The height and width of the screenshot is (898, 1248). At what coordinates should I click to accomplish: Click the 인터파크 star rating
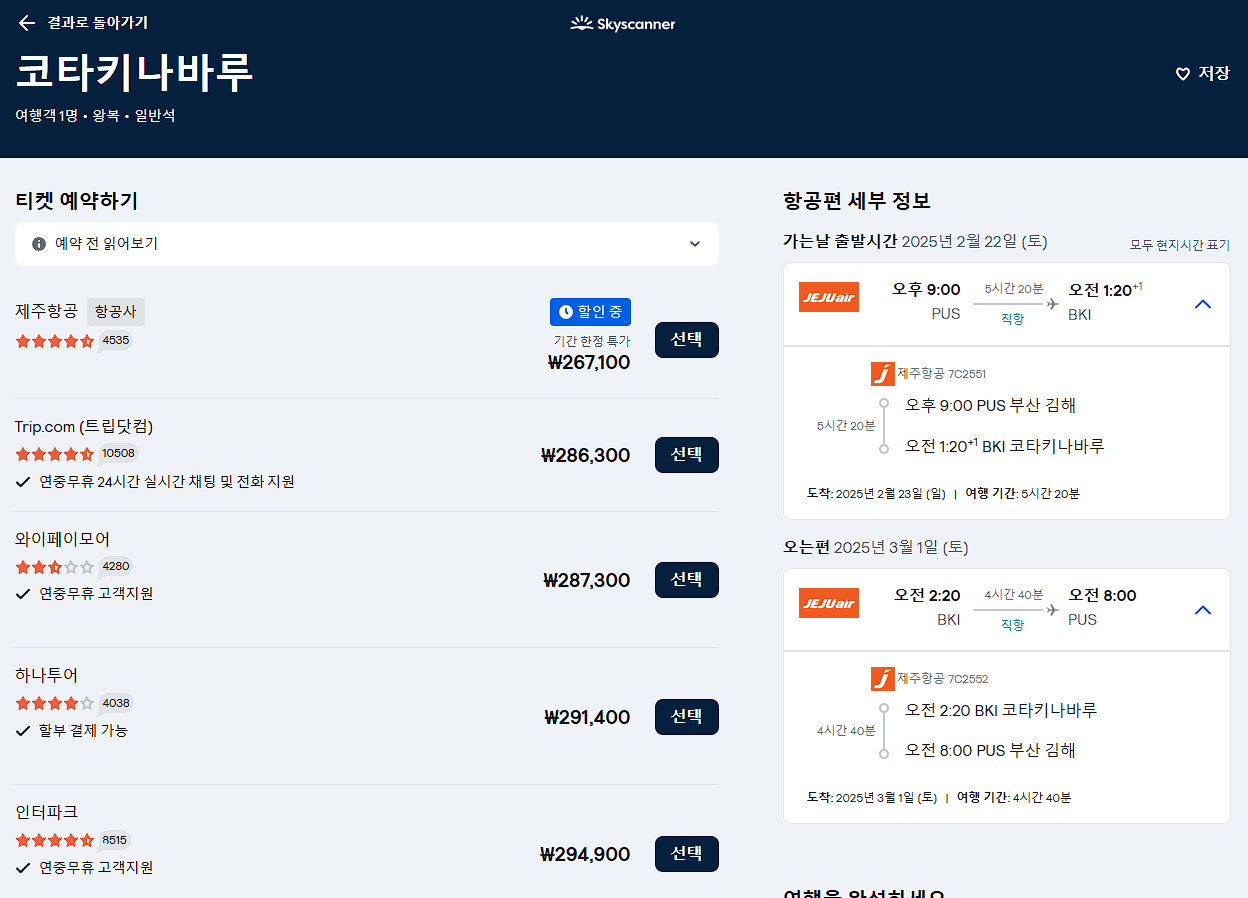point(55,840)
